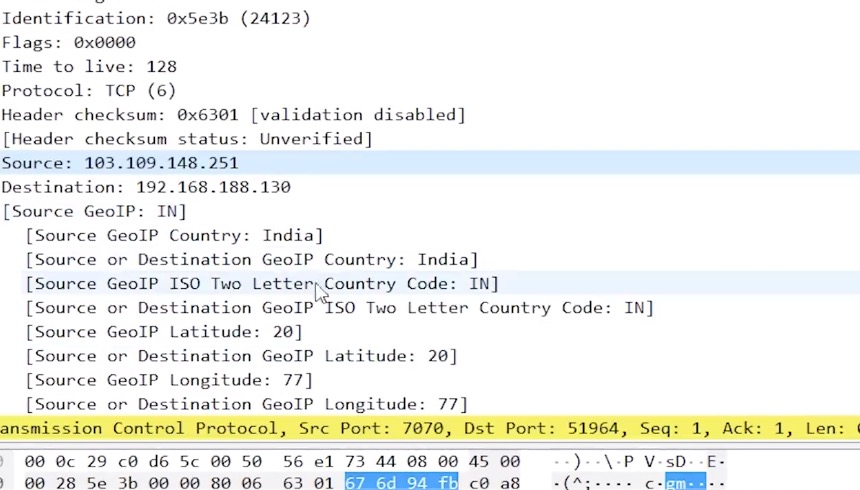Click Source or Destination GeoIP ISO Country Code
860x490 pixels.
pyautogui.click(x=339, y=307)
